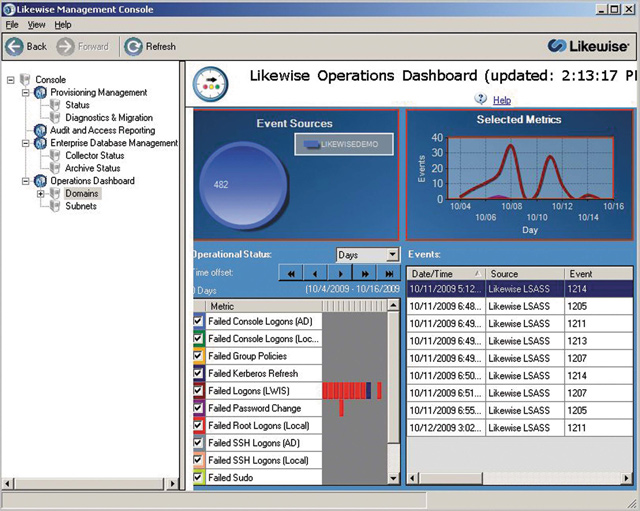Click the tree pane horizontal scrollbar
The height and width of the screenshot is (511, 640).
tap(89, 484)
